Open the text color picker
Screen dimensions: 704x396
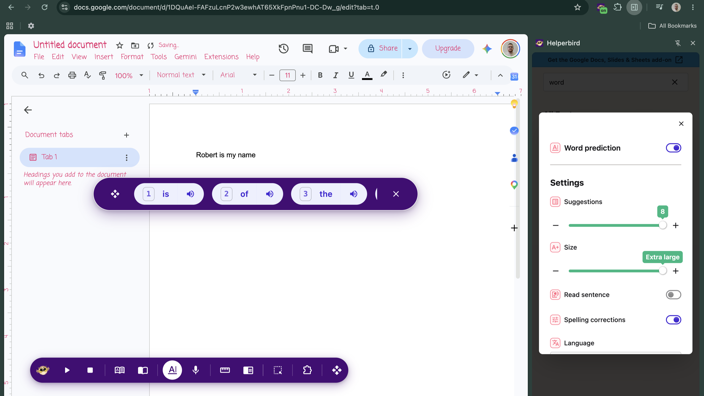367,75
